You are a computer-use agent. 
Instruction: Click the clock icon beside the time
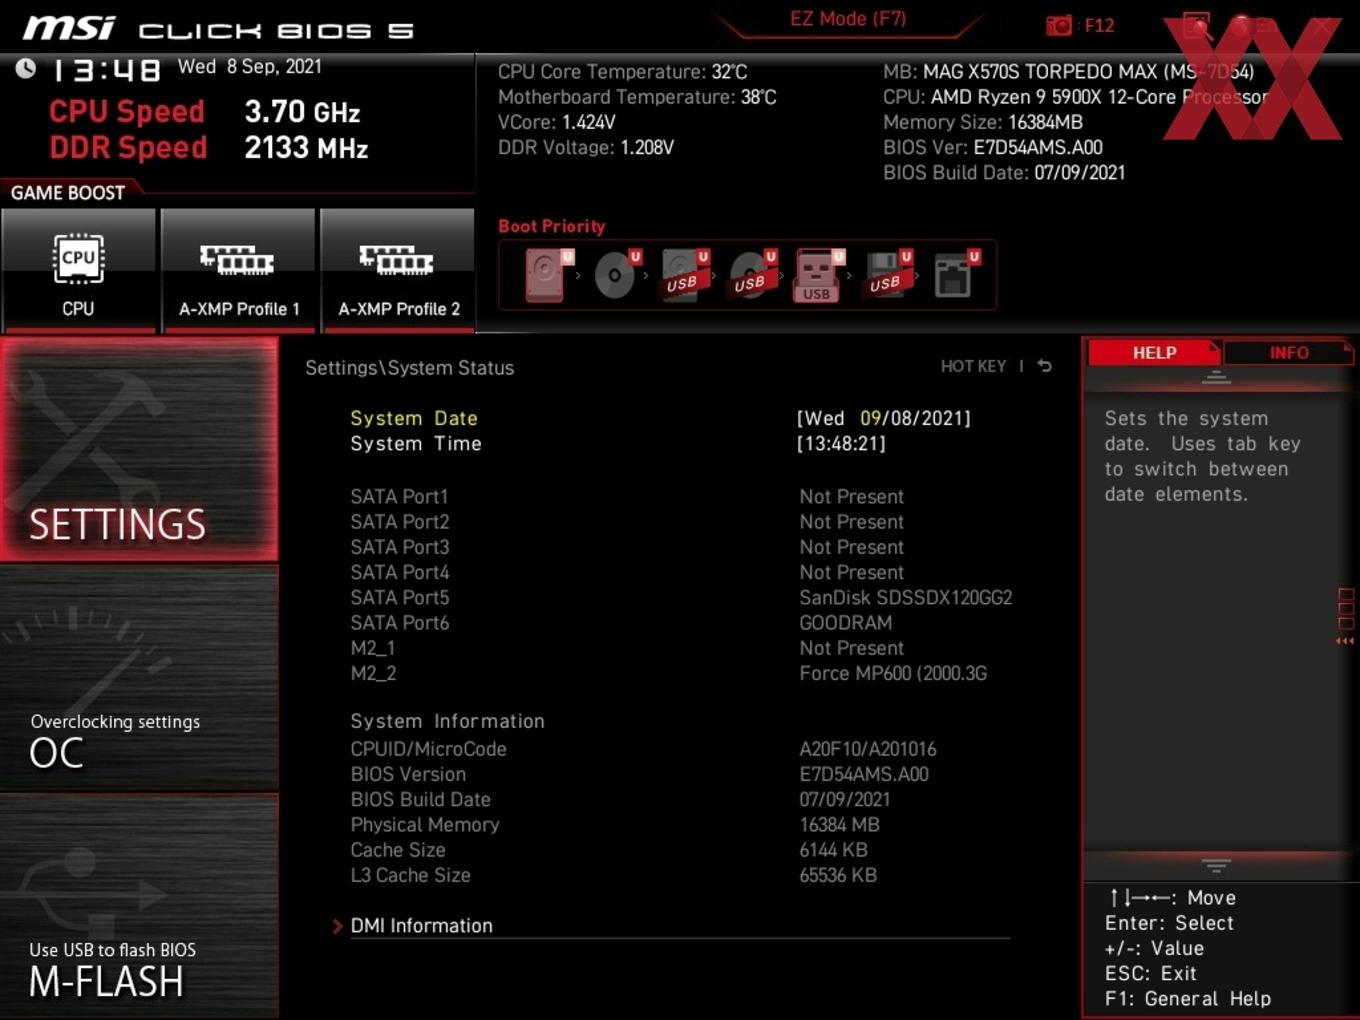click(x=26, y=68)
